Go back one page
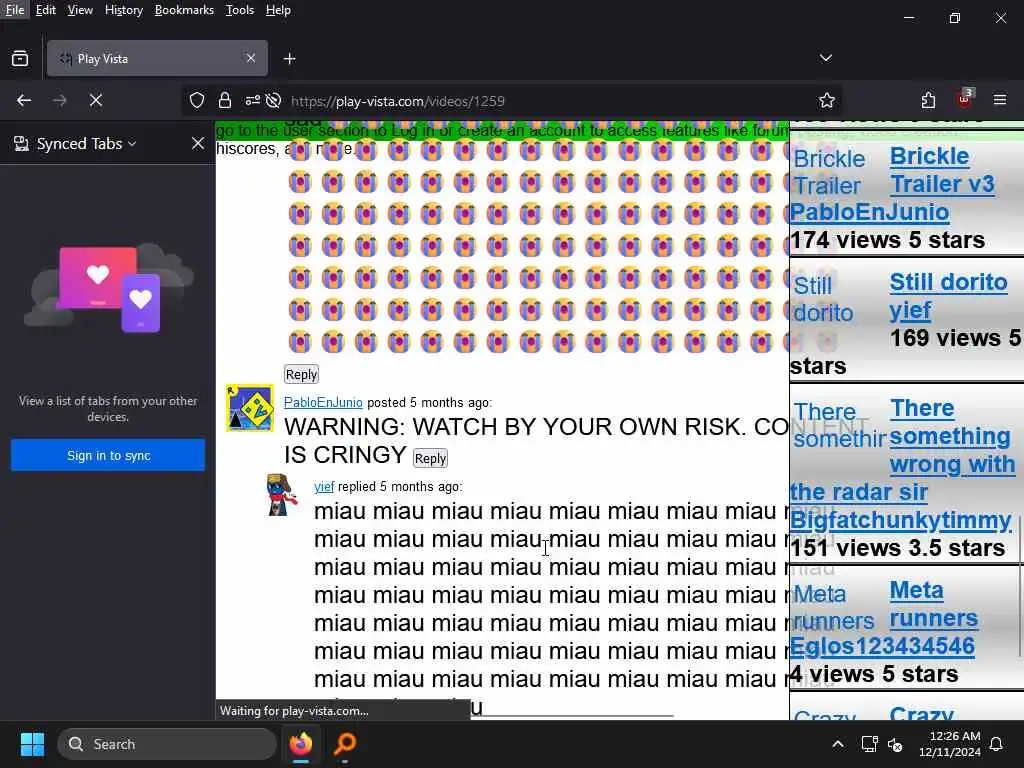The height and width of the screenshot is (768, 1024). (x=24, y=101)
